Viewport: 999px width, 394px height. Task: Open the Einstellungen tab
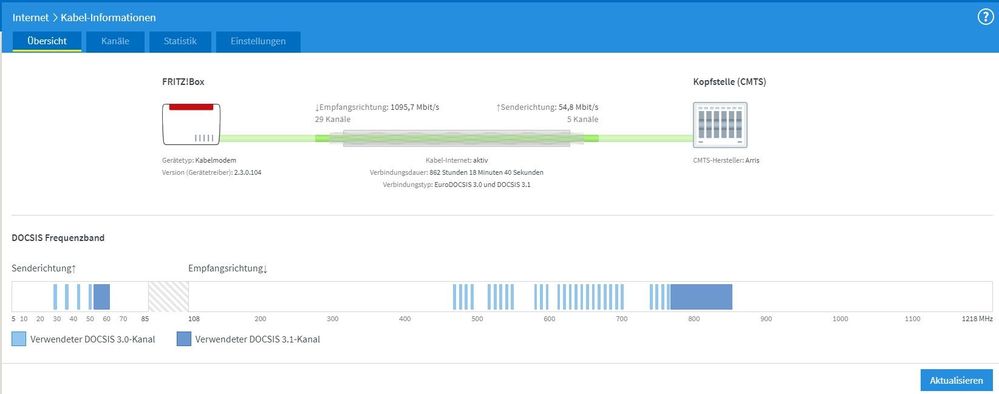[x=258, y=41]
